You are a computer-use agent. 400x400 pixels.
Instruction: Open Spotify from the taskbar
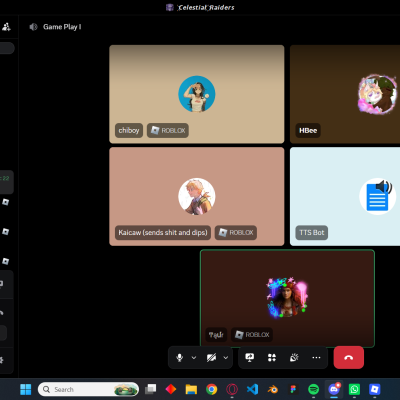pyautogui.click(x=313, y=389)
